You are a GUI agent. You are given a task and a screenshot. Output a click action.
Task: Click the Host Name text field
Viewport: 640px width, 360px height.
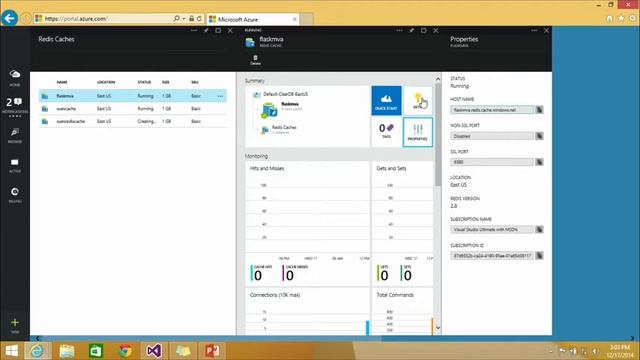492,110
